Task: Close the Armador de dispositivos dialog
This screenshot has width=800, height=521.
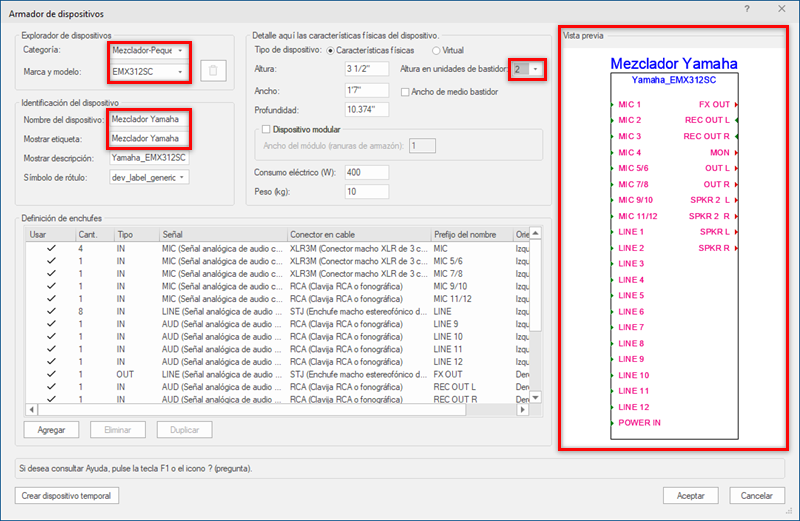Action: [x=782, y=9]
